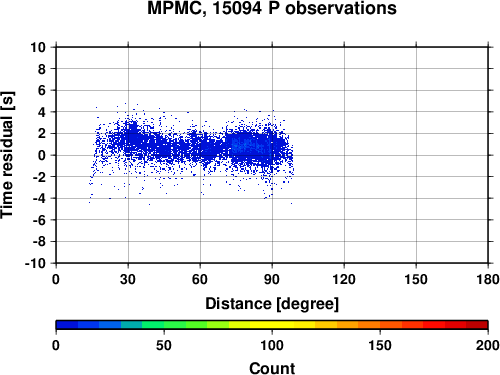Click the 0 tick on residual axis
The image size is (500, 375).
point(42,155)
